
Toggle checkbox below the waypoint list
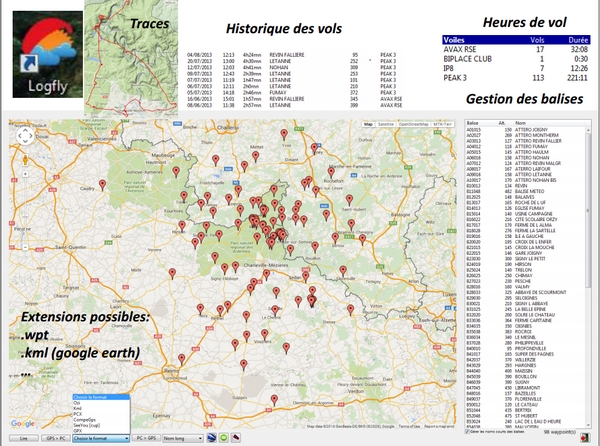click(469, 430)
